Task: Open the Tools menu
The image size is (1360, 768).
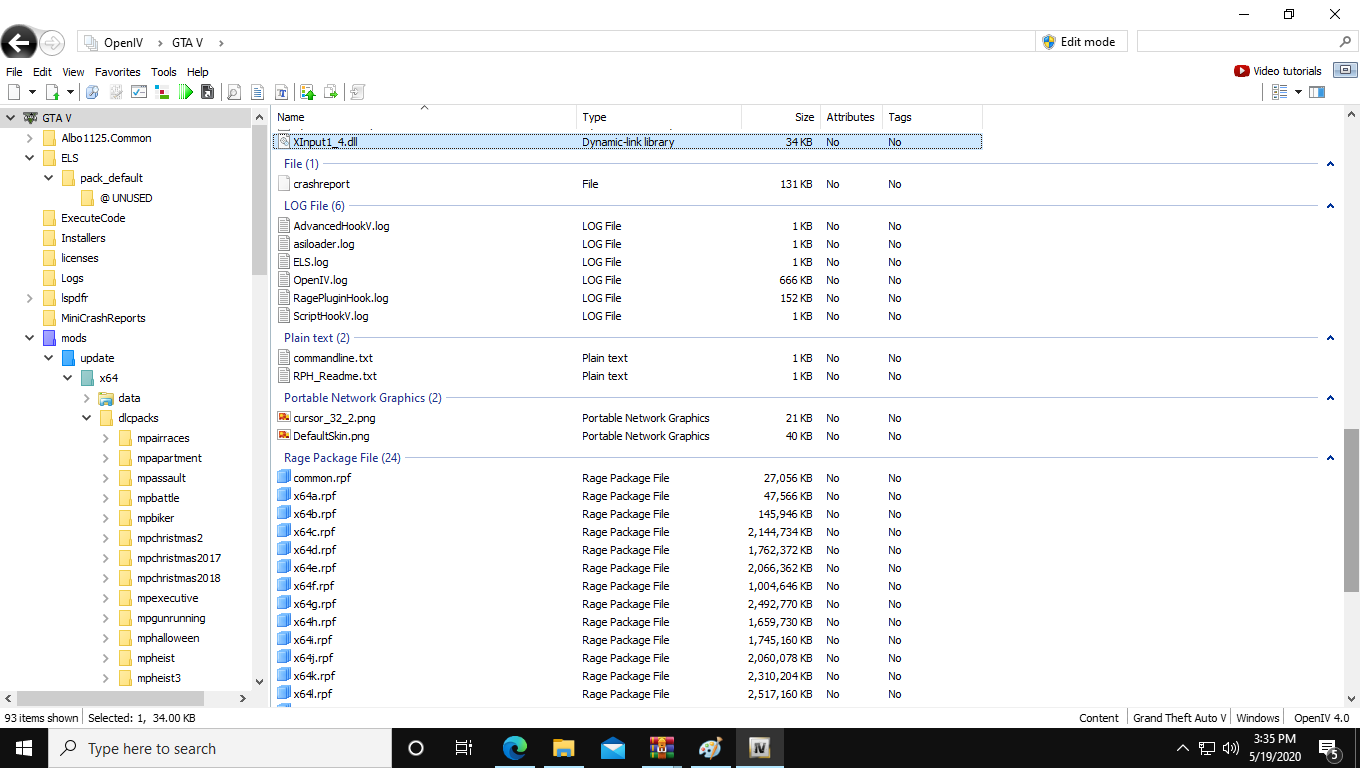Action: click(163, 72)
